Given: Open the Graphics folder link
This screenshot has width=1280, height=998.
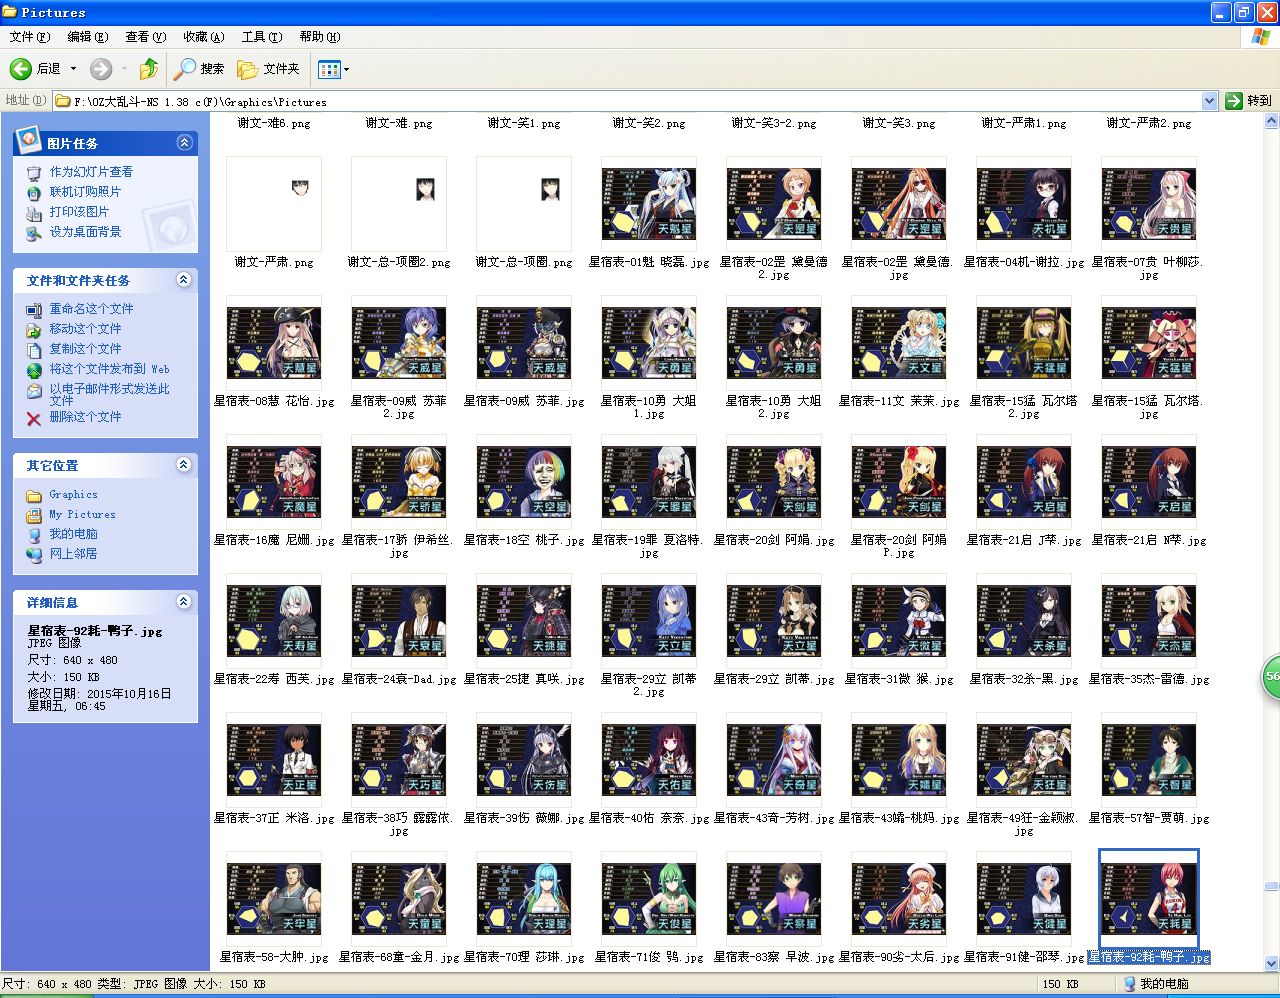Looking at the screenshot, I should pos(74,495).
